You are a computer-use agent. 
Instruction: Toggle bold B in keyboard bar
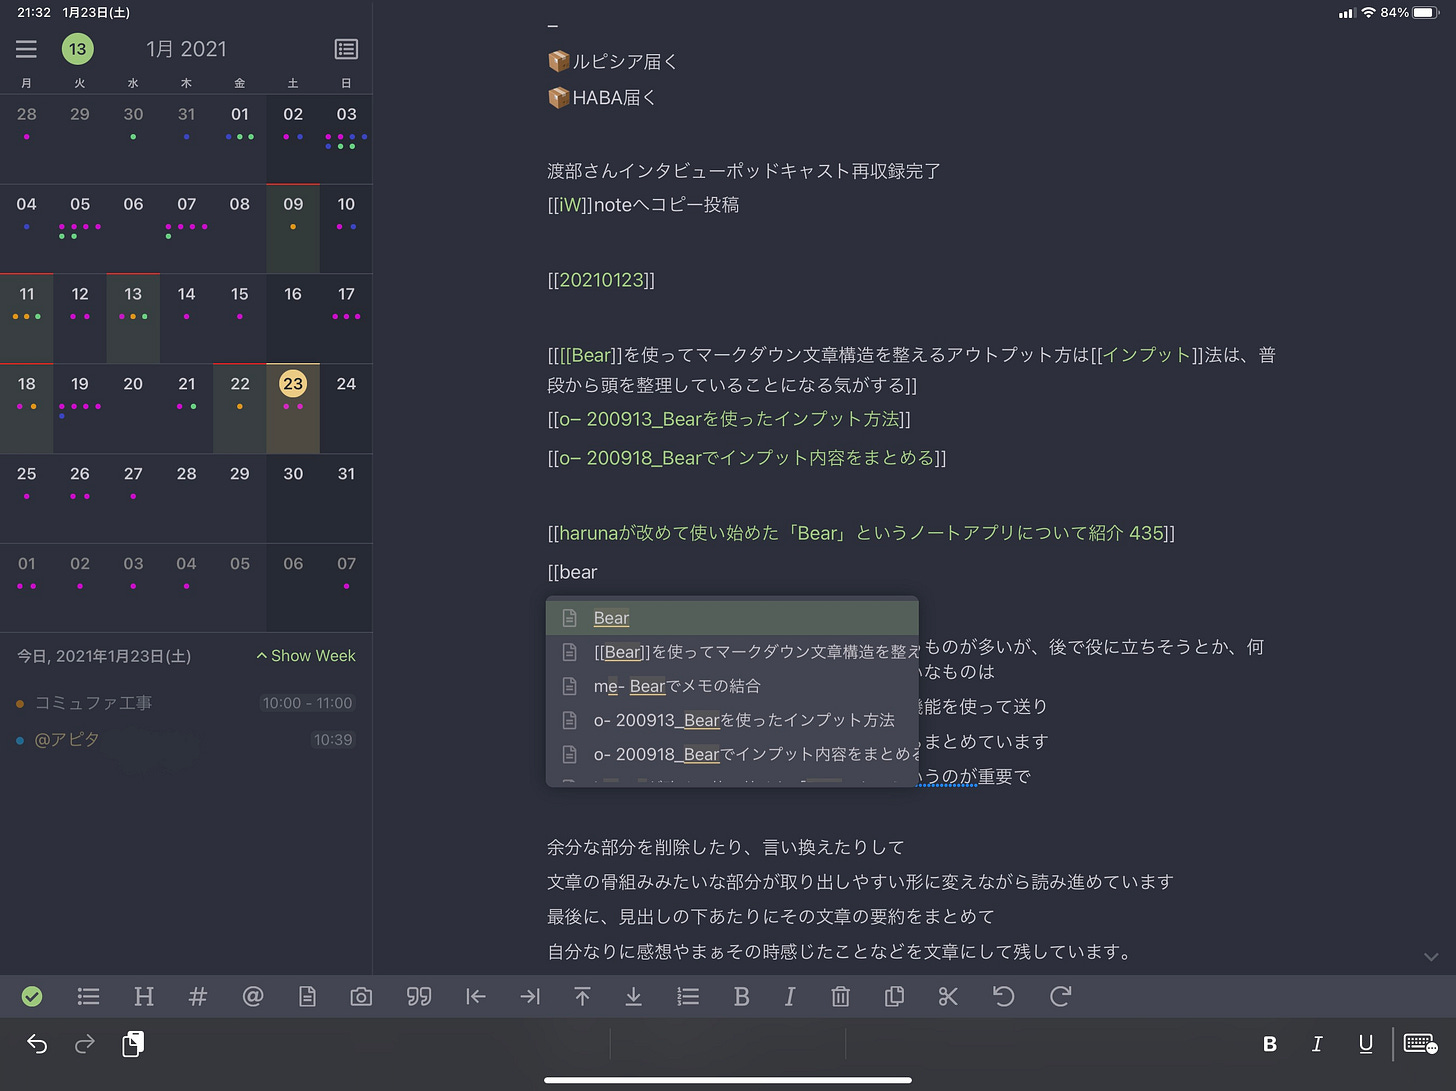pos(1270,1044)
